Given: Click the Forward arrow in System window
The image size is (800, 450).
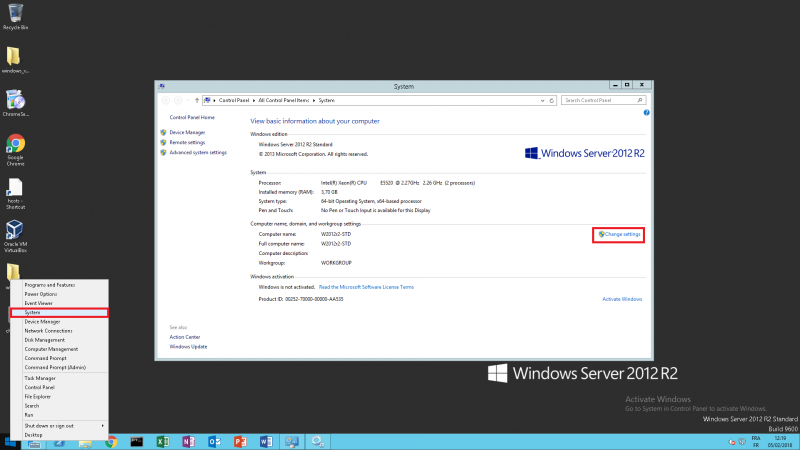Looking at the screenshot, I should (x=178, y=101).
